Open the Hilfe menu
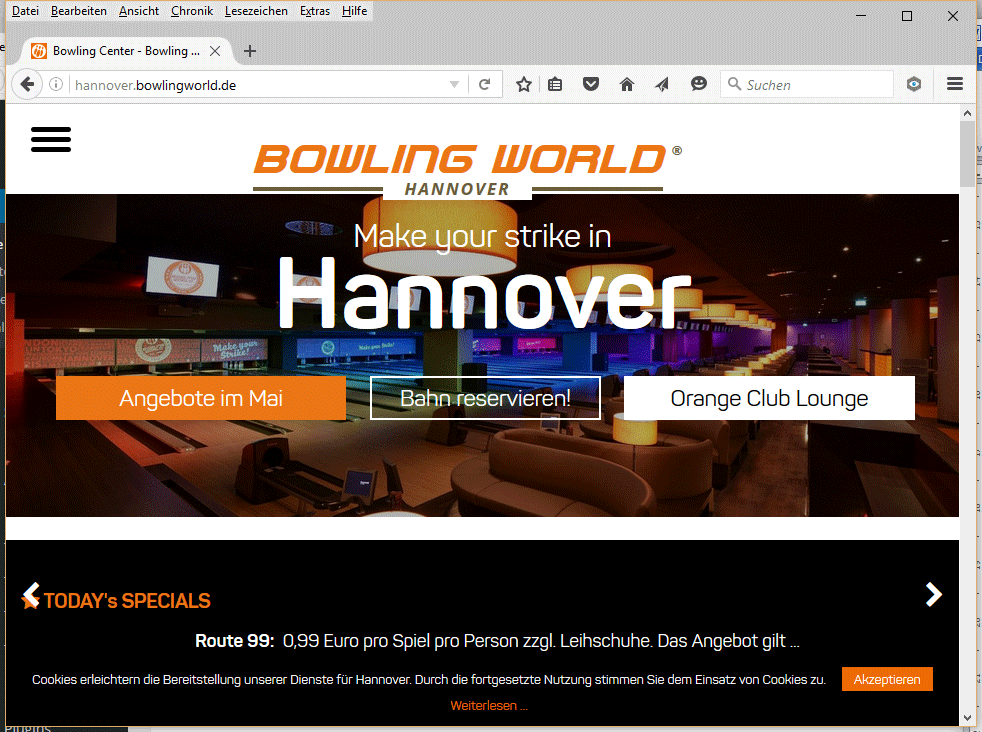The image size is (982, 732). pos(354,11)
